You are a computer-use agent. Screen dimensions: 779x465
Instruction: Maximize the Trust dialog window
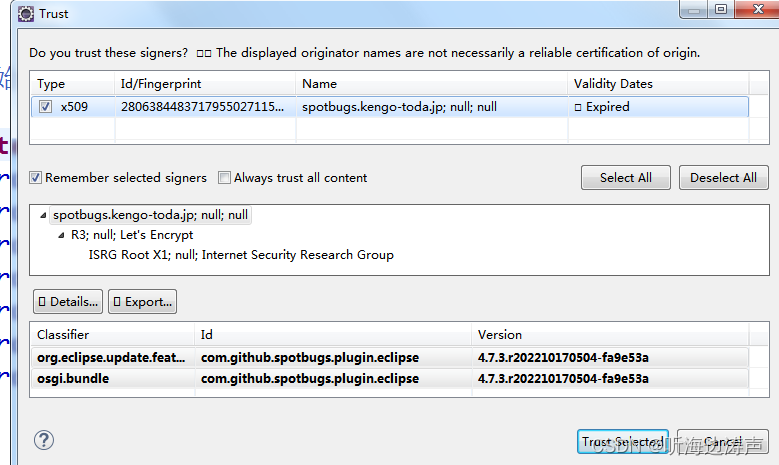[x=721, y=9]
